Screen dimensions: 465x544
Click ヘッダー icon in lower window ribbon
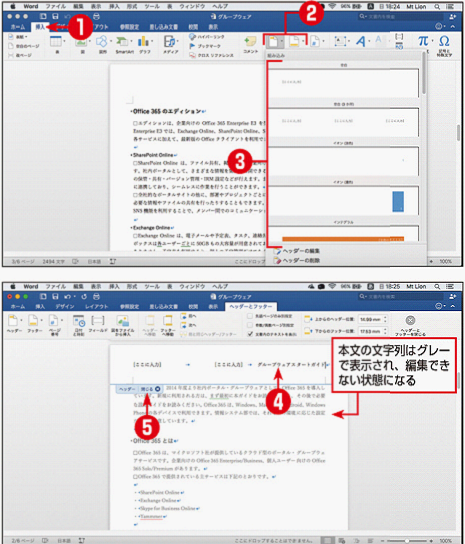13,321
